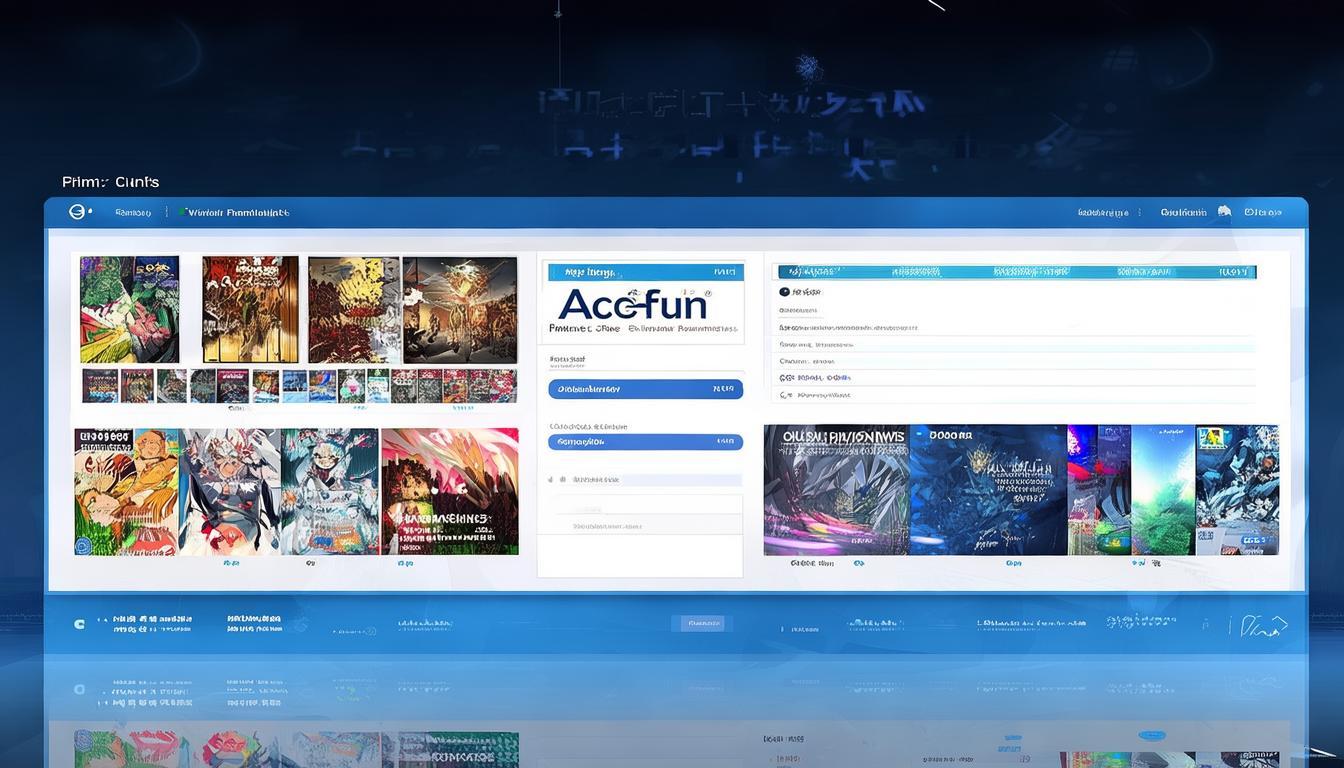Screen dimensions: 1344x768
Task: Click the small center button in the footer bar
Action: point(704,623)
